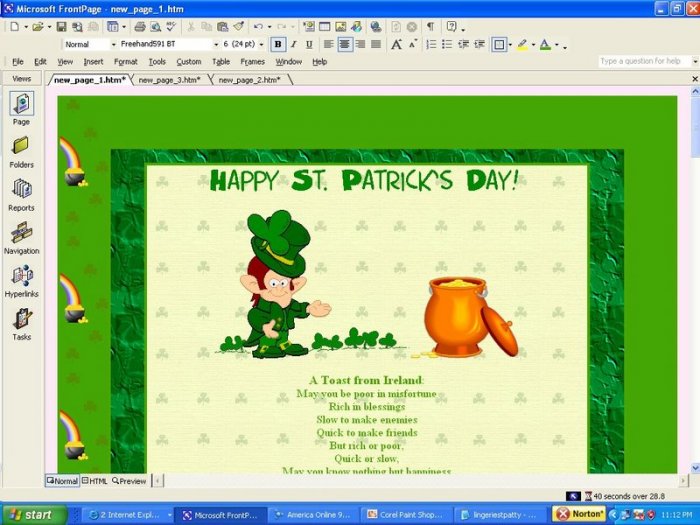Click the New Page icon
The width and height of the screenshot is (700, 525).
point(14,27)
